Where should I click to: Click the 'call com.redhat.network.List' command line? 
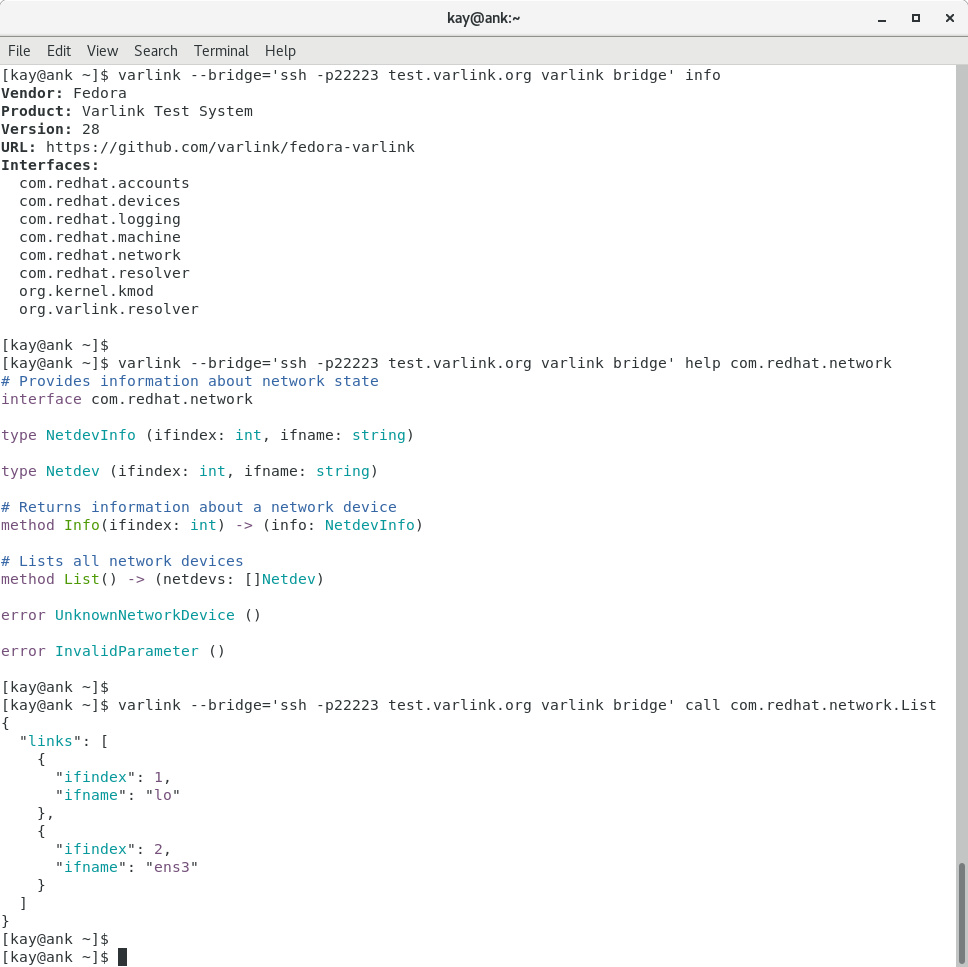click(x=469, y=705)
